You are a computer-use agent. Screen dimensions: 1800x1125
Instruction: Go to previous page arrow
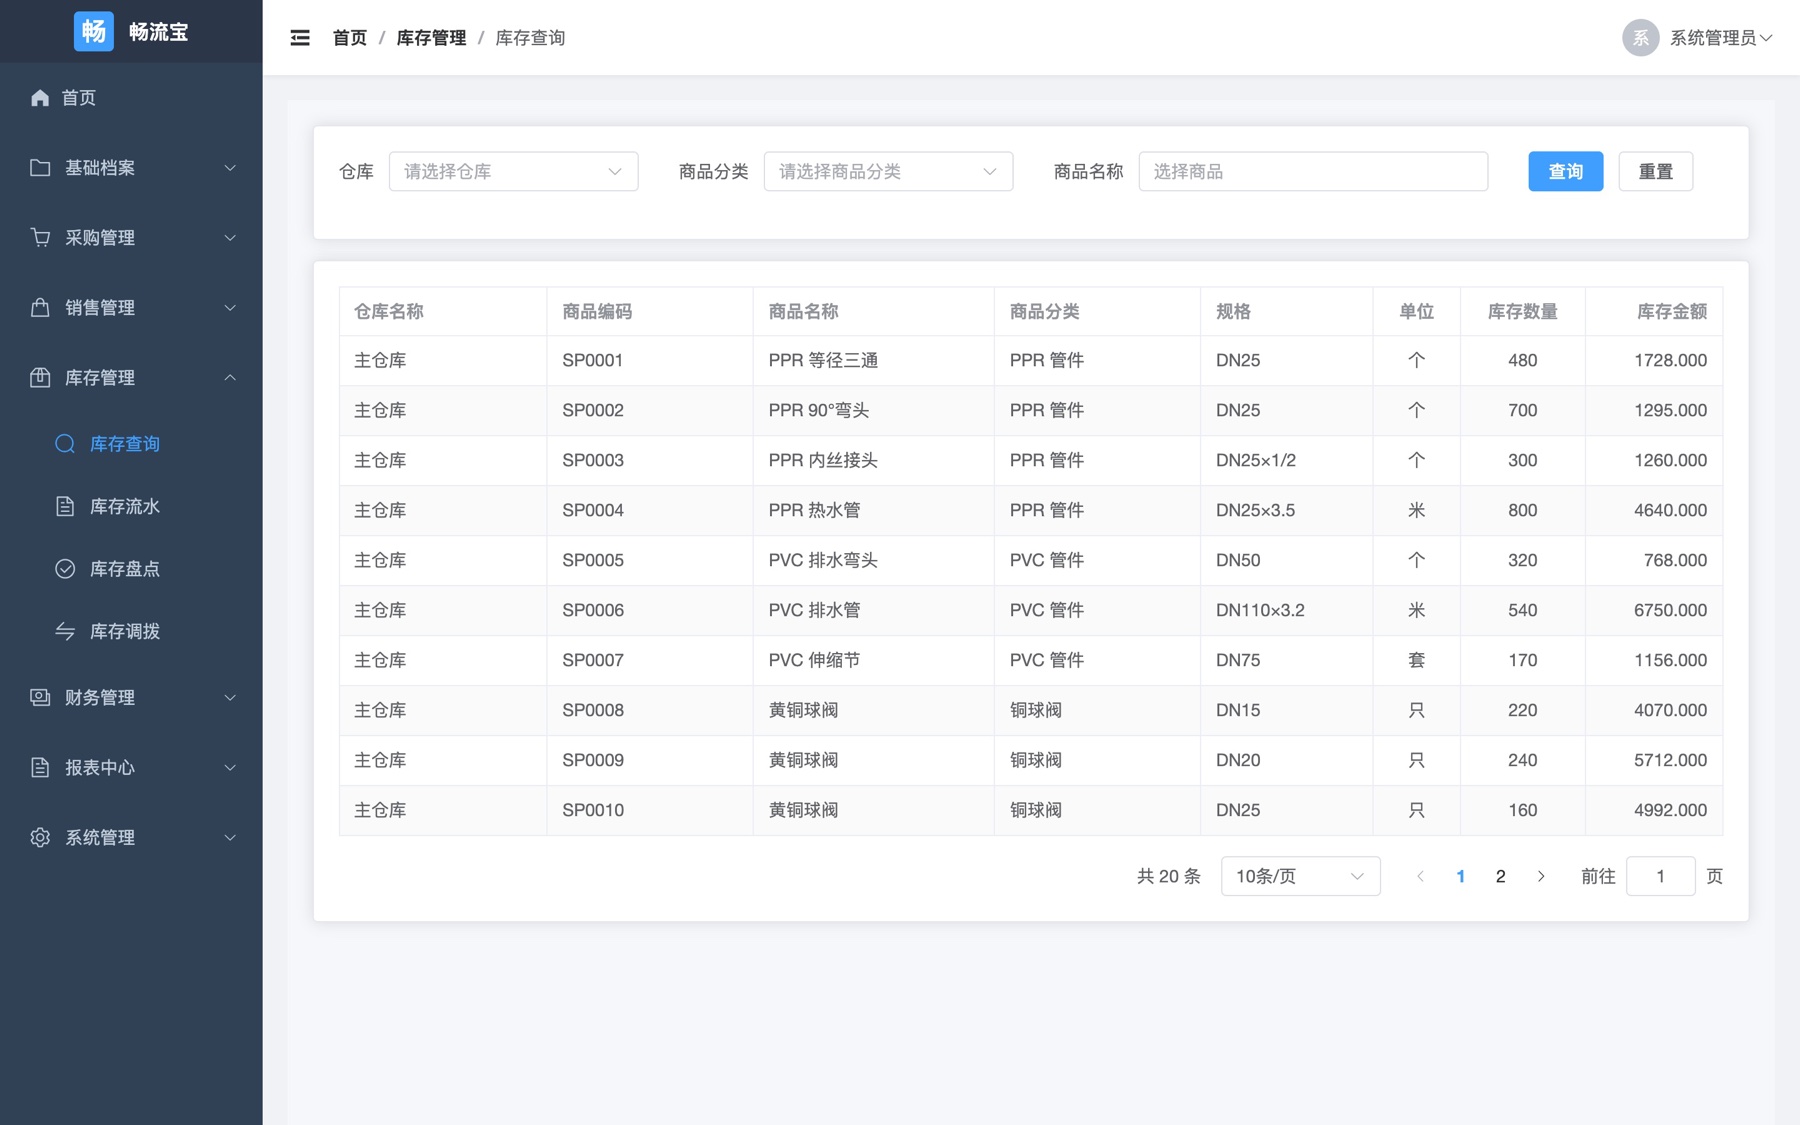(1420, 877)
